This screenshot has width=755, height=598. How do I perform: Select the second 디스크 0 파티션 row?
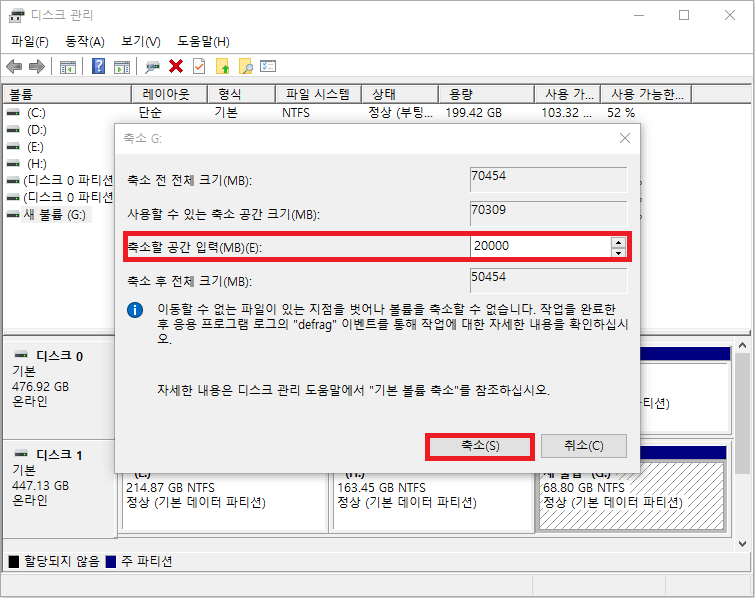coord(67,197)
